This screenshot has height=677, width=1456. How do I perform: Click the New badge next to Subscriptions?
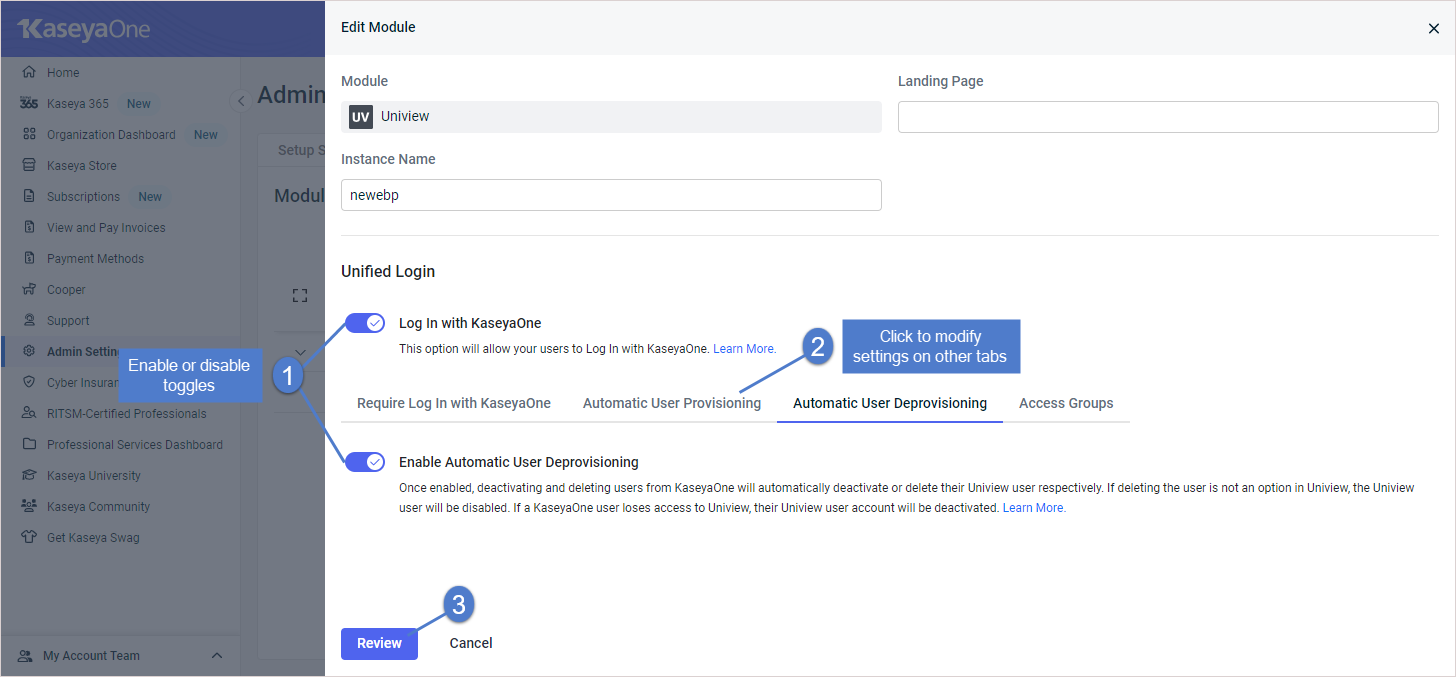tap(150, 196)
